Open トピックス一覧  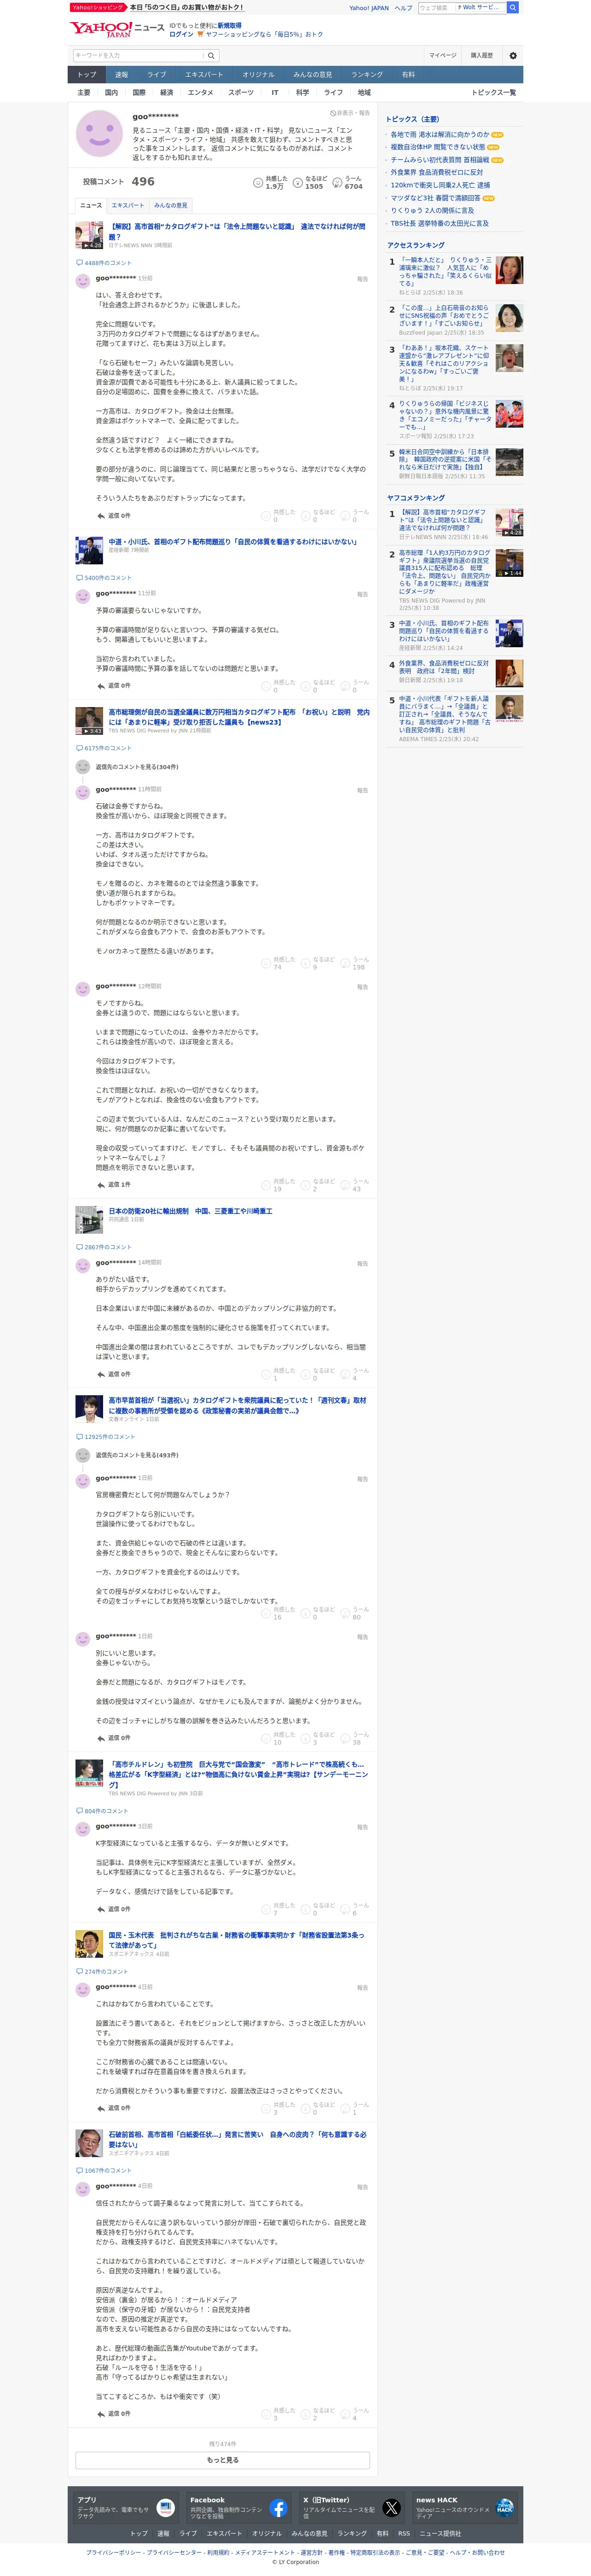coord(494,93)
